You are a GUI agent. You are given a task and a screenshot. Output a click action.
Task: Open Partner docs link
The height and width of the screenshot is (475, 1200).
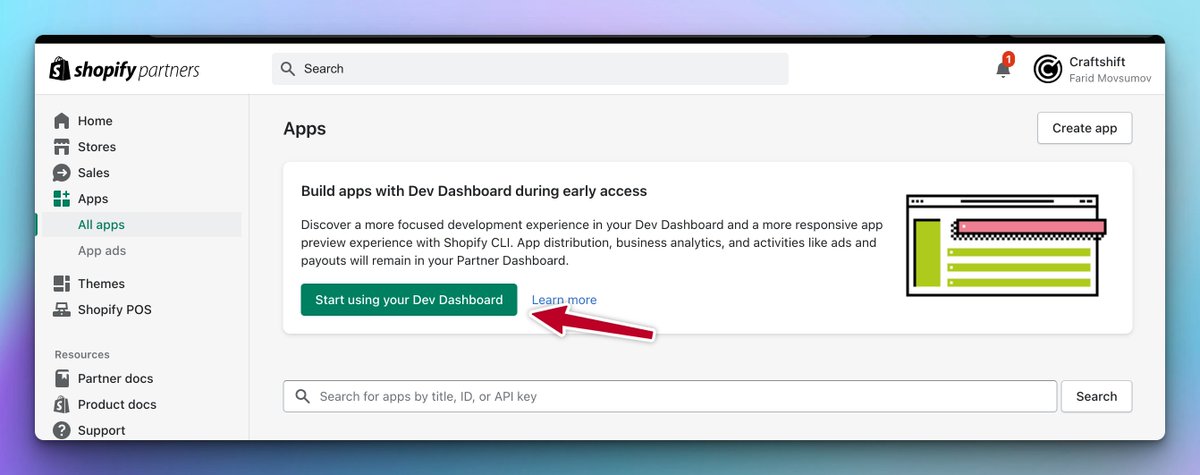116,379
